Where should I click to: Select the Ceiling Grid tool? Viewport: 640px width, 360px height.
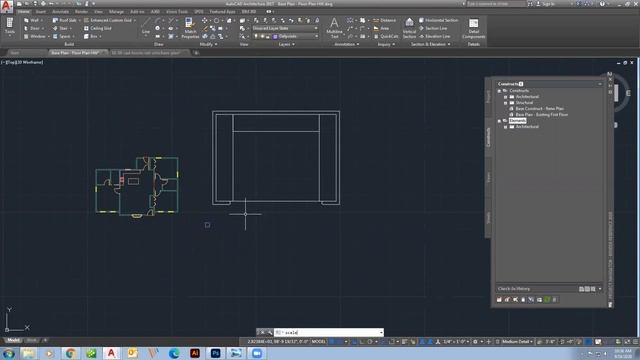tap(98, 28)
